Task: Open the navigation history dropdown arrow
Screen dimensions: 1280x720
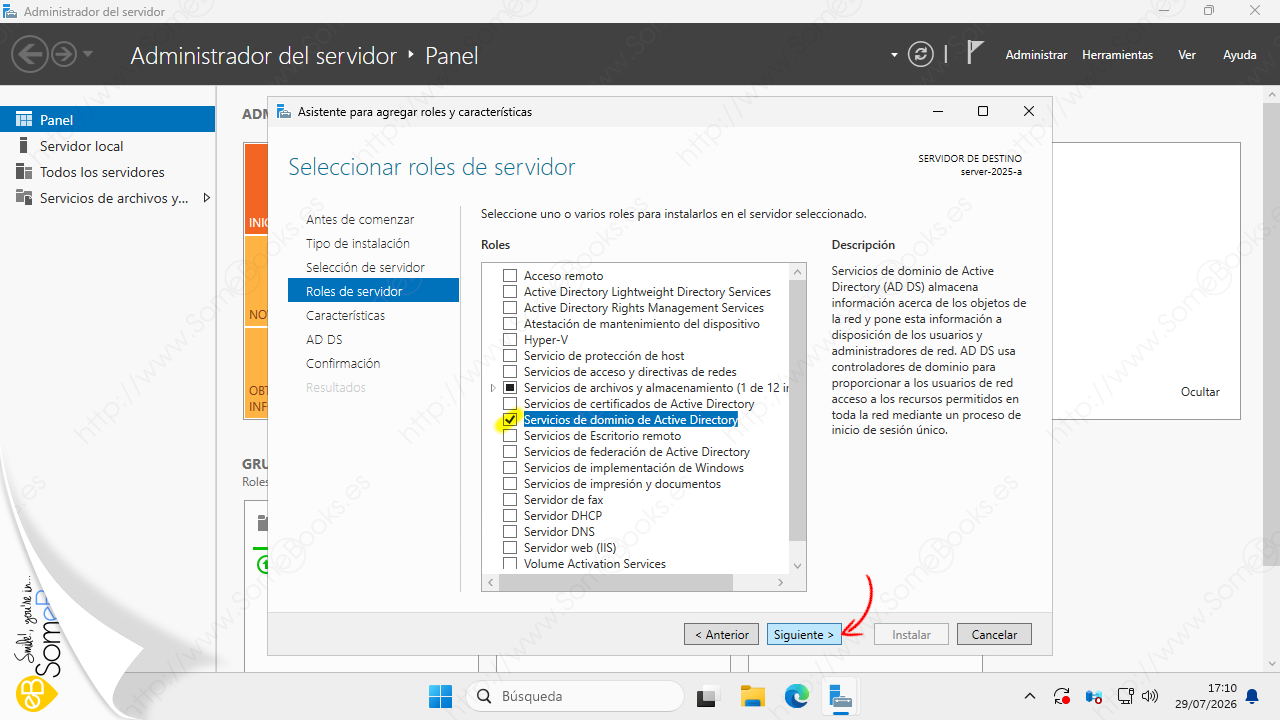Action: (88, 54)
